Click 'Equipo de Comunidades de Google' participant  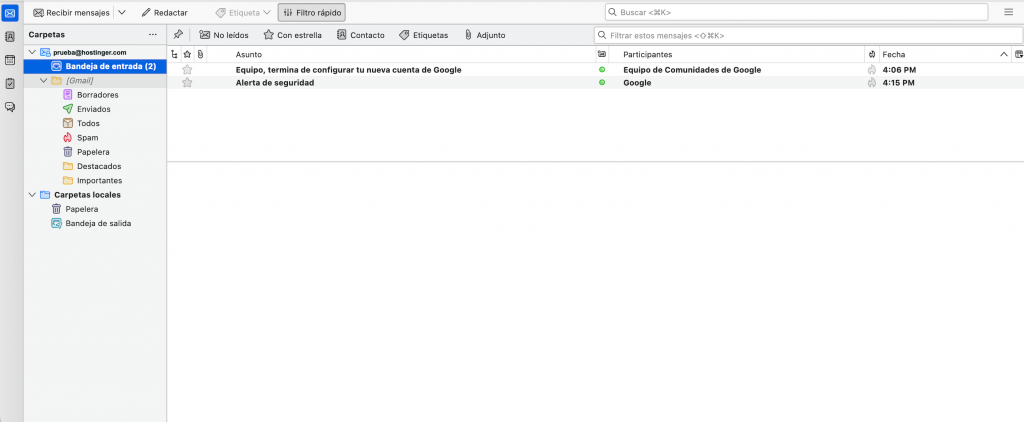pyautogui.click(x=692, y=69)
